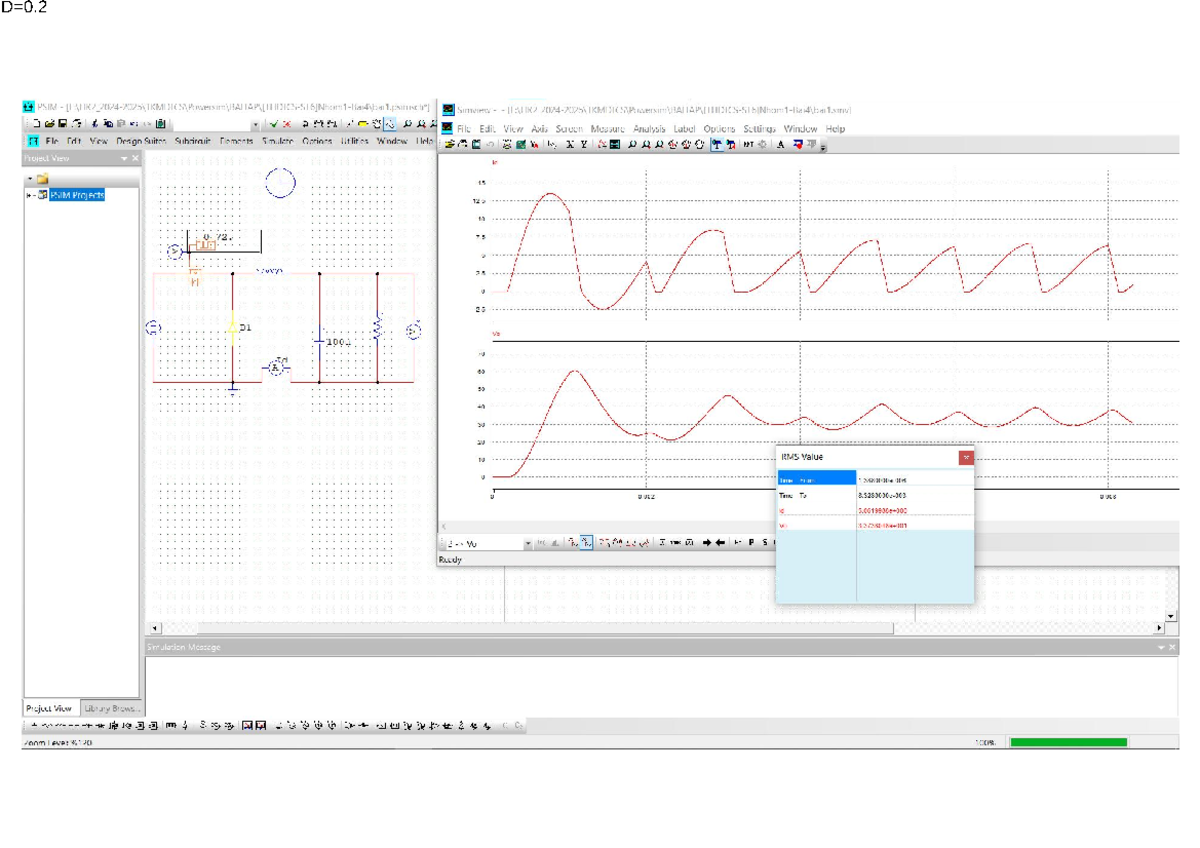The image size is (1200, 848).
Task: Click the Paste icon in PSIM toolbar
Action: coord(121,124)
